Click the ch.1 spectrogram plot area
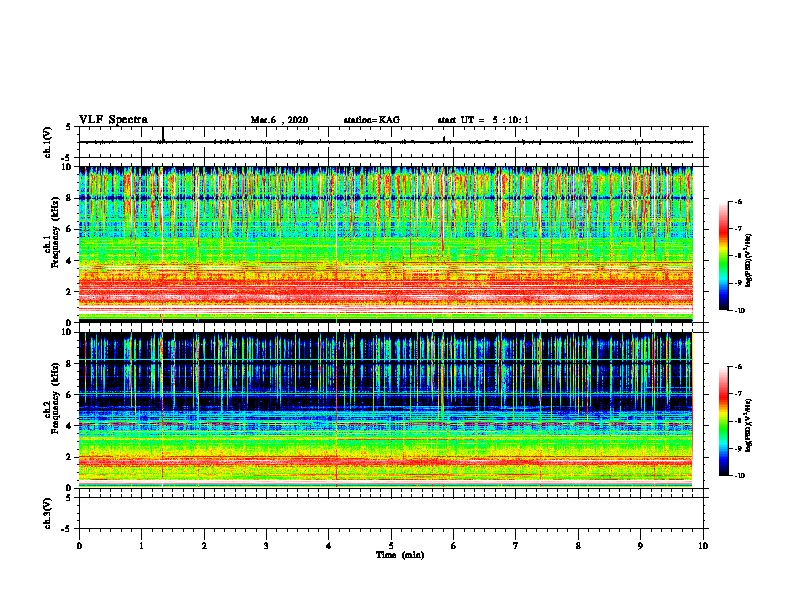This screenshot has height=612, width=792. 386,244
